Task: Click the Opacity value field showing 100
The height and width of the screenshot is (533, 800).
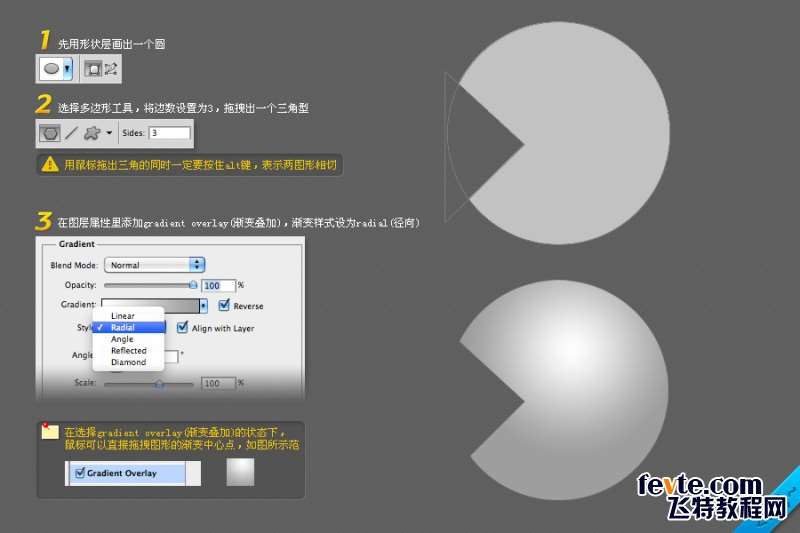Action: 219,286
